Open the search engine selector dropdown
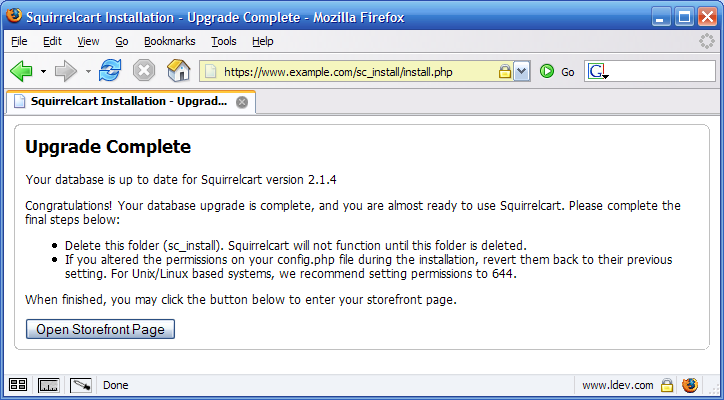724x400 pixels. (599, 72)
